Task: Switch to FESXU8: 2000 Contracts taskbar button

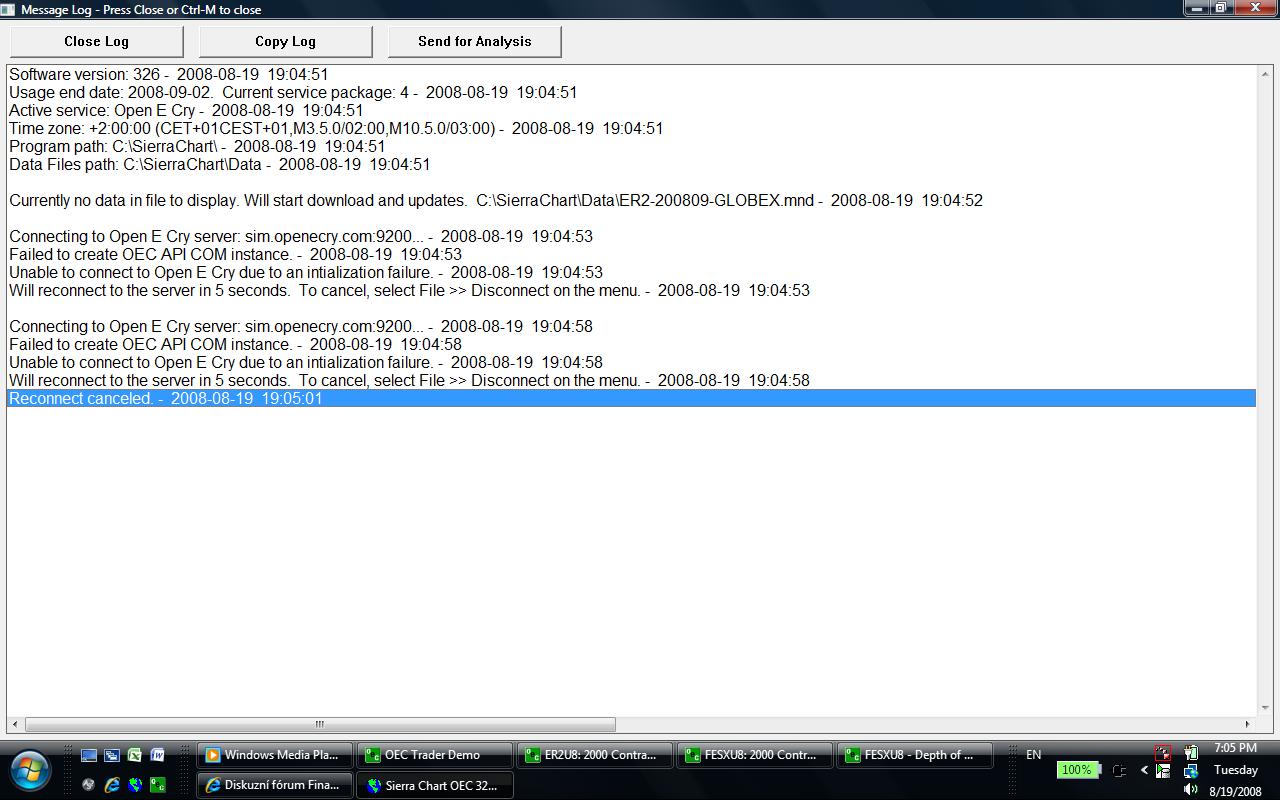Action: (755, 755)
